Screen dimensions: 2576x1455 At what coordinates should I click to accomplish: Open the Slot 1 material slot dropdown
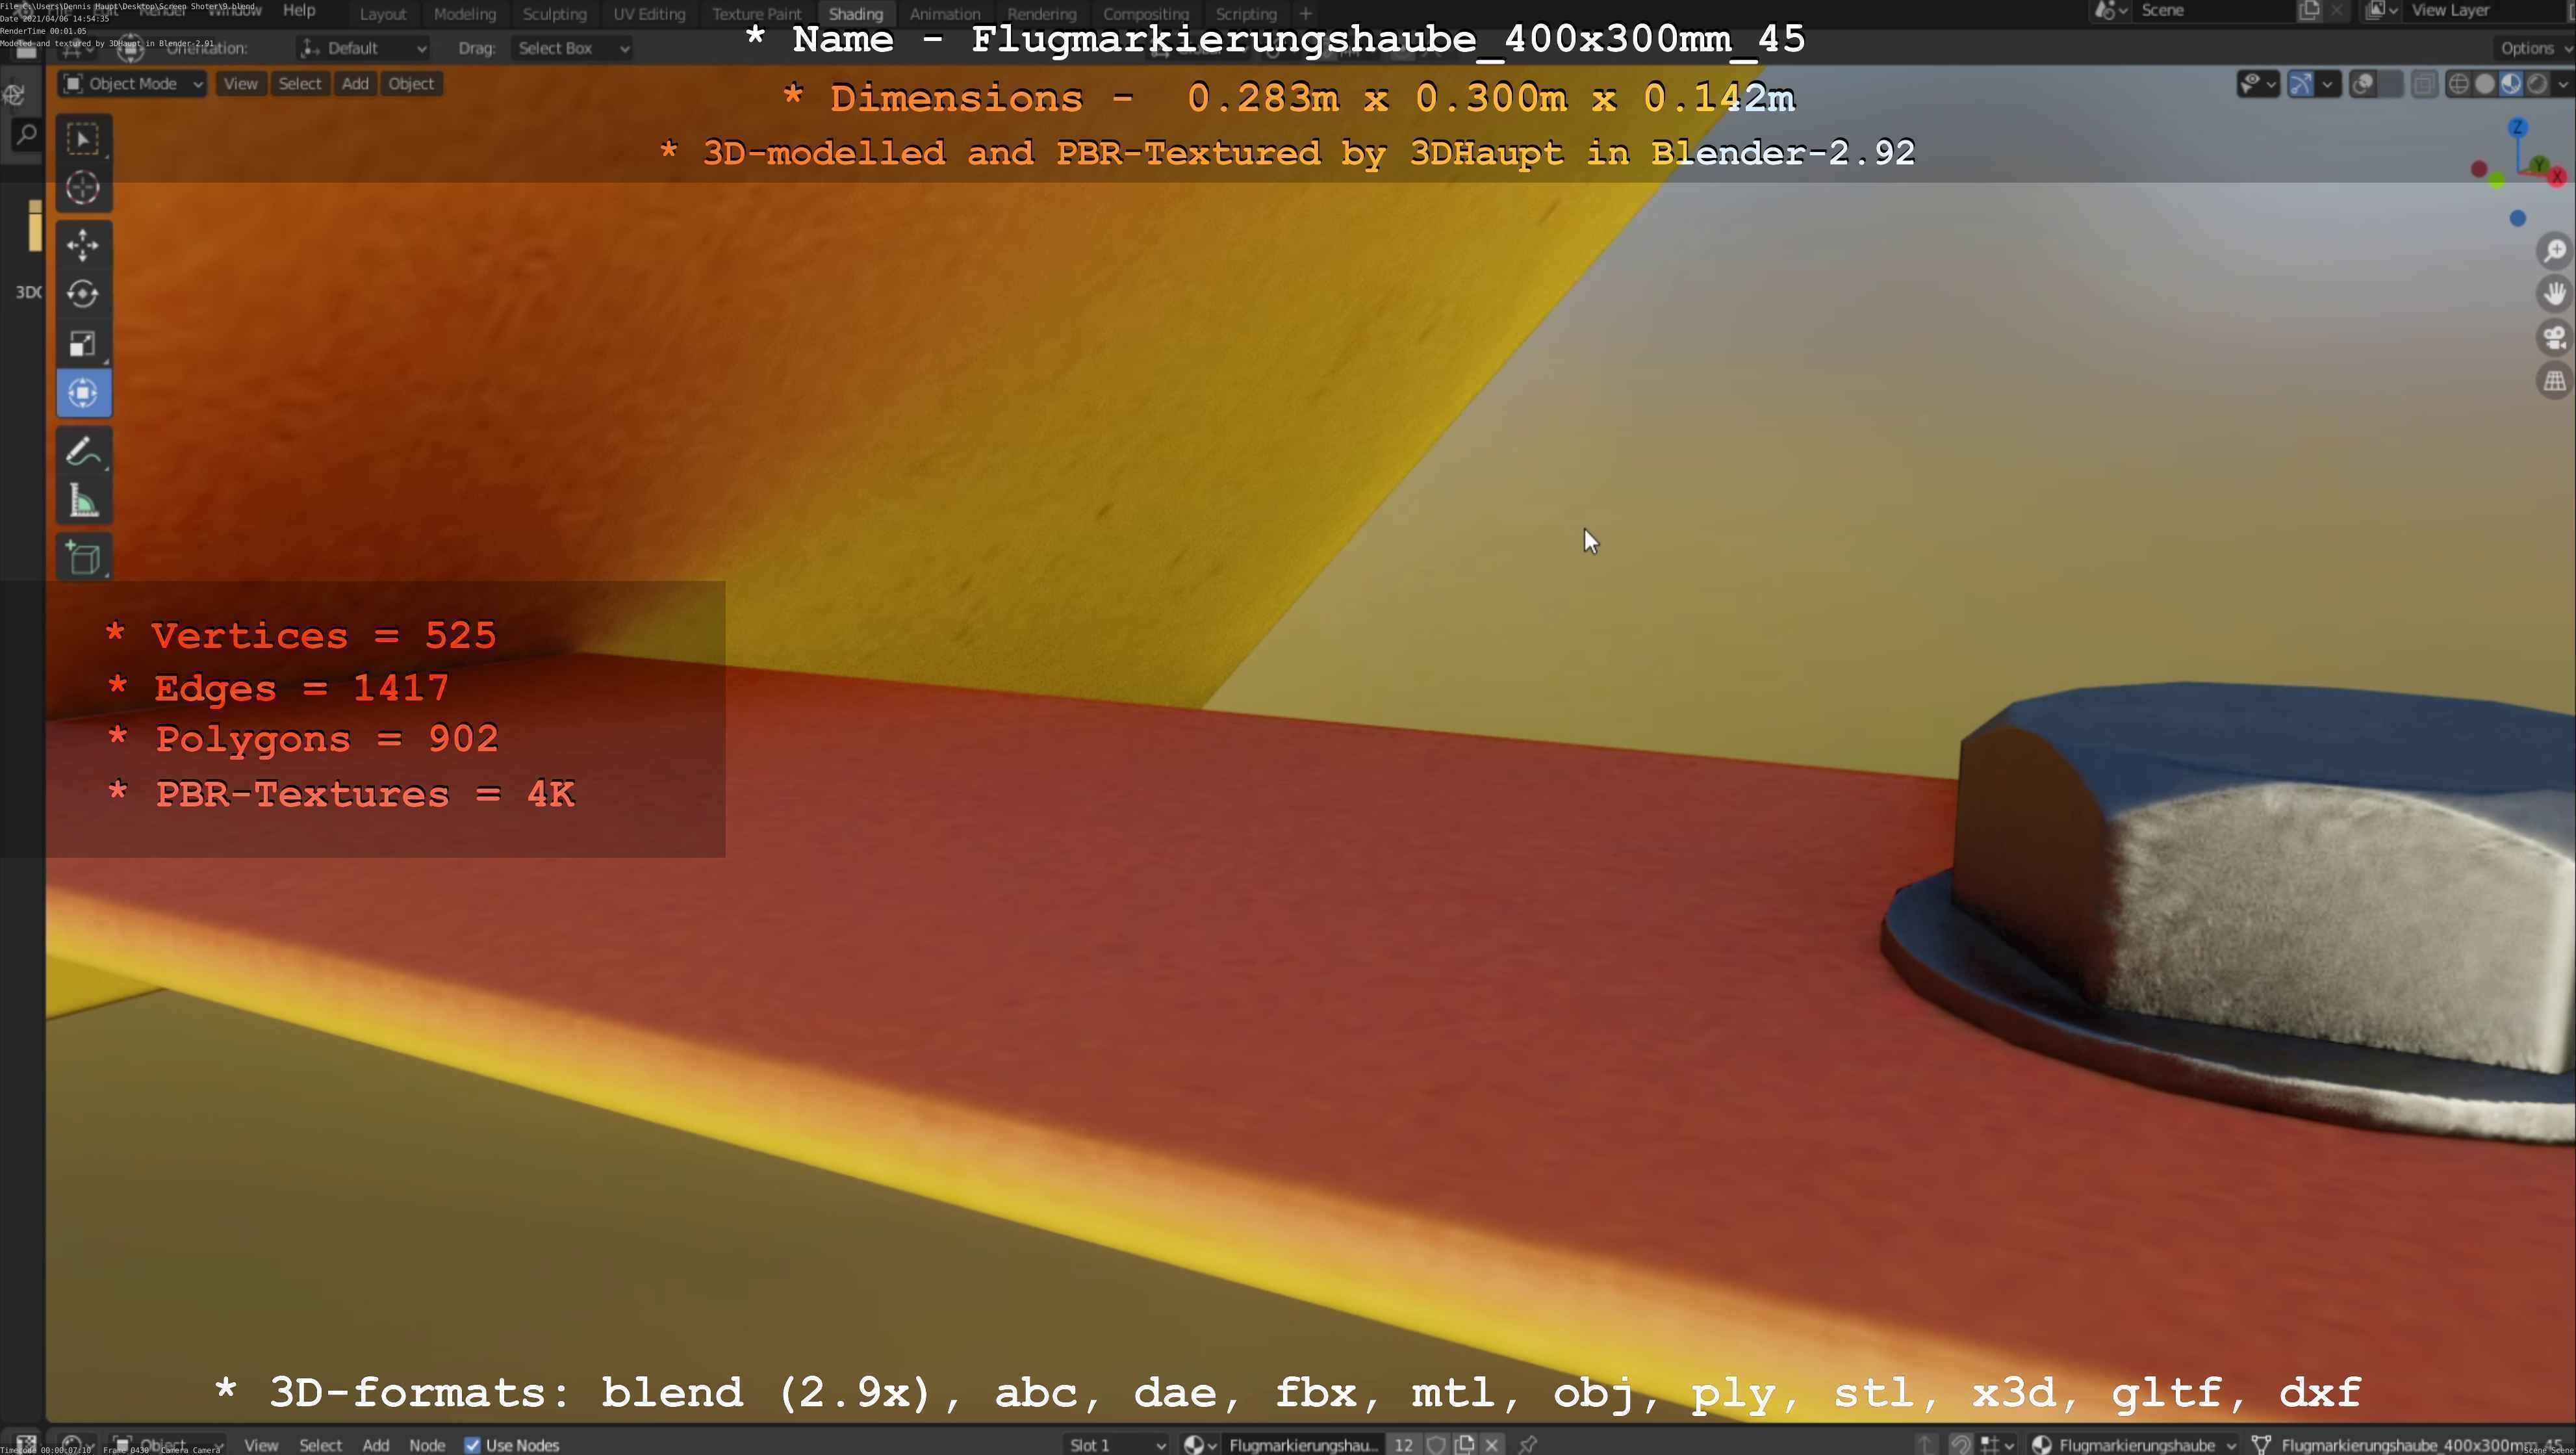[1116, 1445]
